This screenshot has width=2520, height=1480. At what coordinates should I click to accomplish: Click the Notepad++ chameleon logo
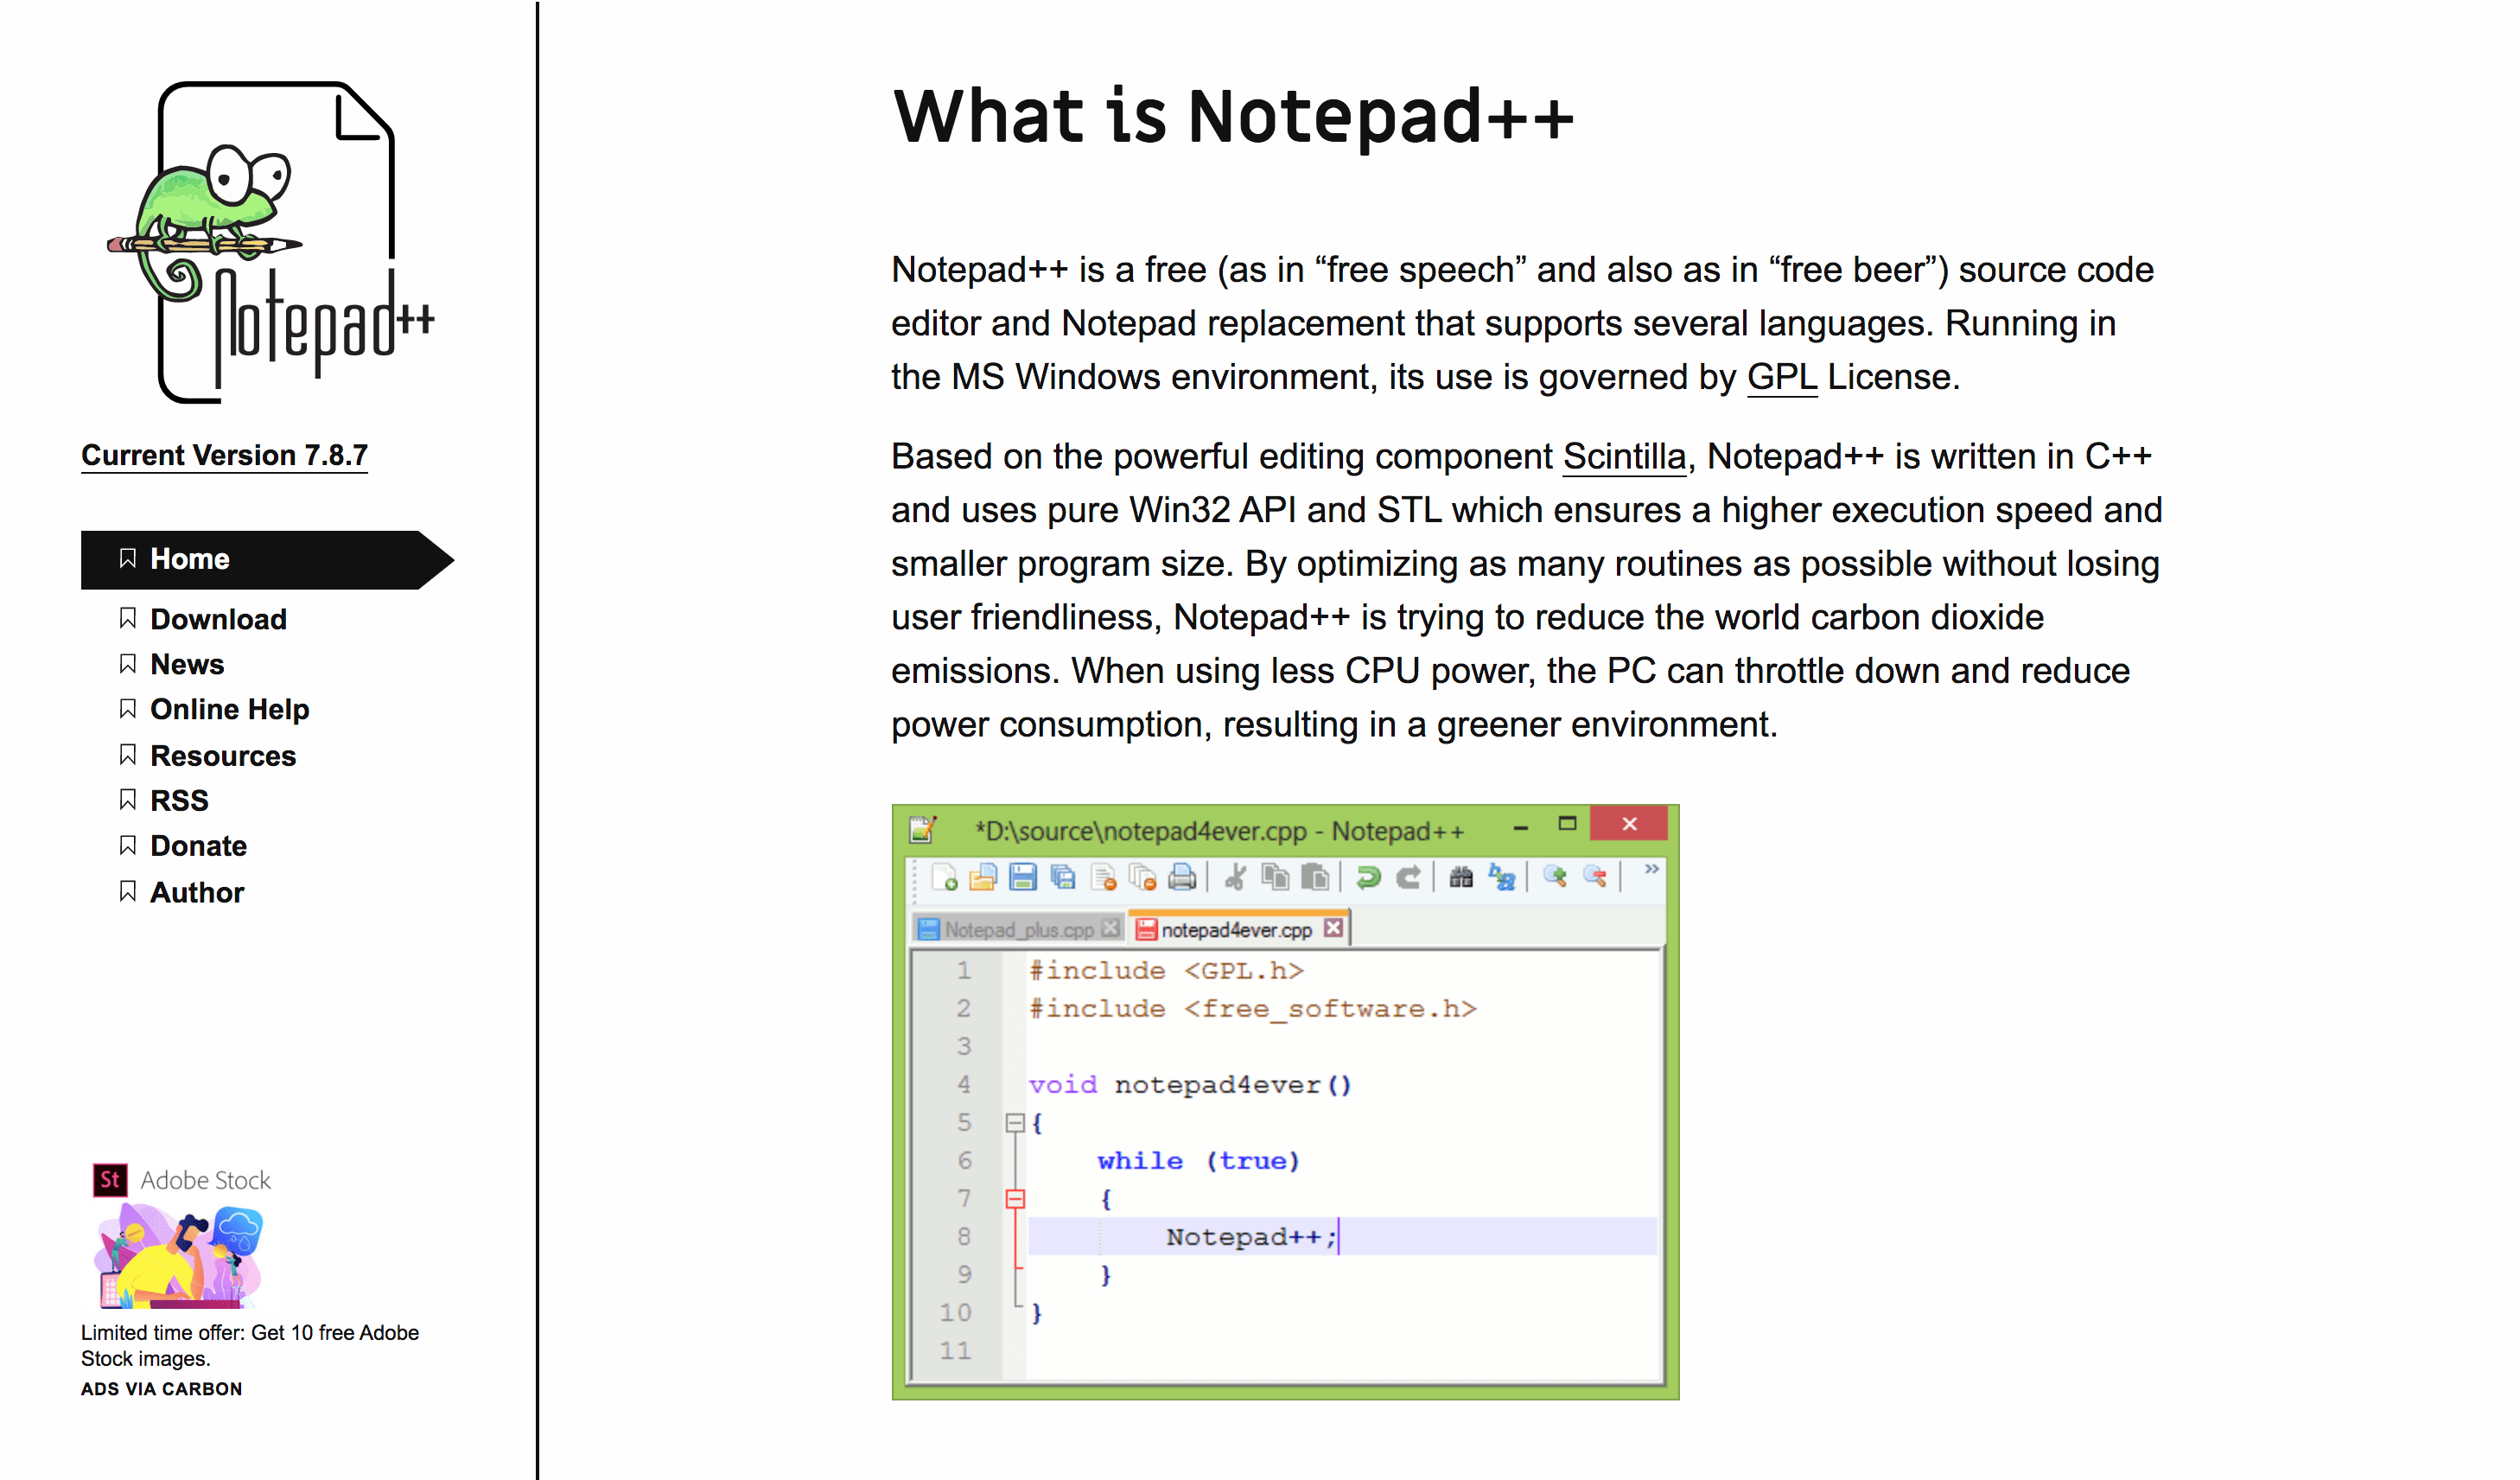pyautogui.click(x=271, y=242)
